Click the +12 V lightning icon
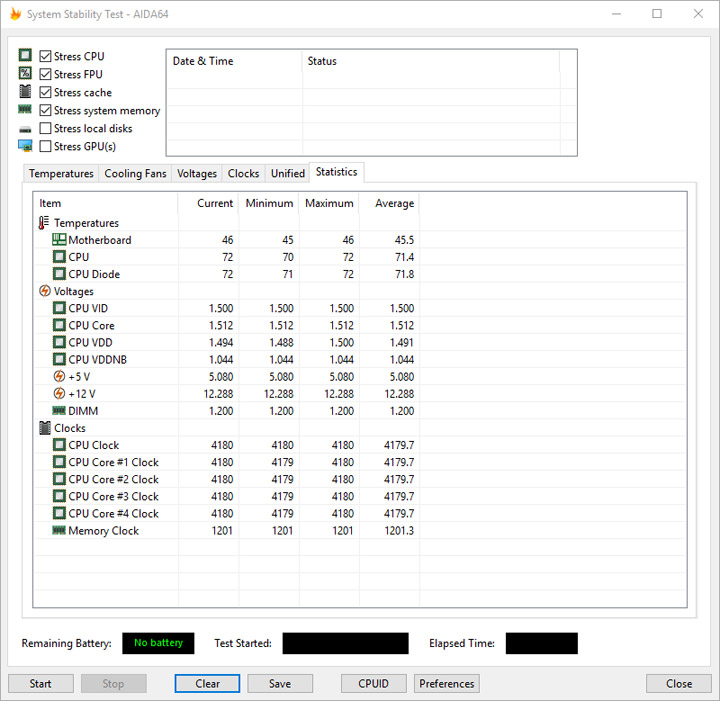Image resolution: width=720 pixels, height=701 pixels. coord(59,393)
